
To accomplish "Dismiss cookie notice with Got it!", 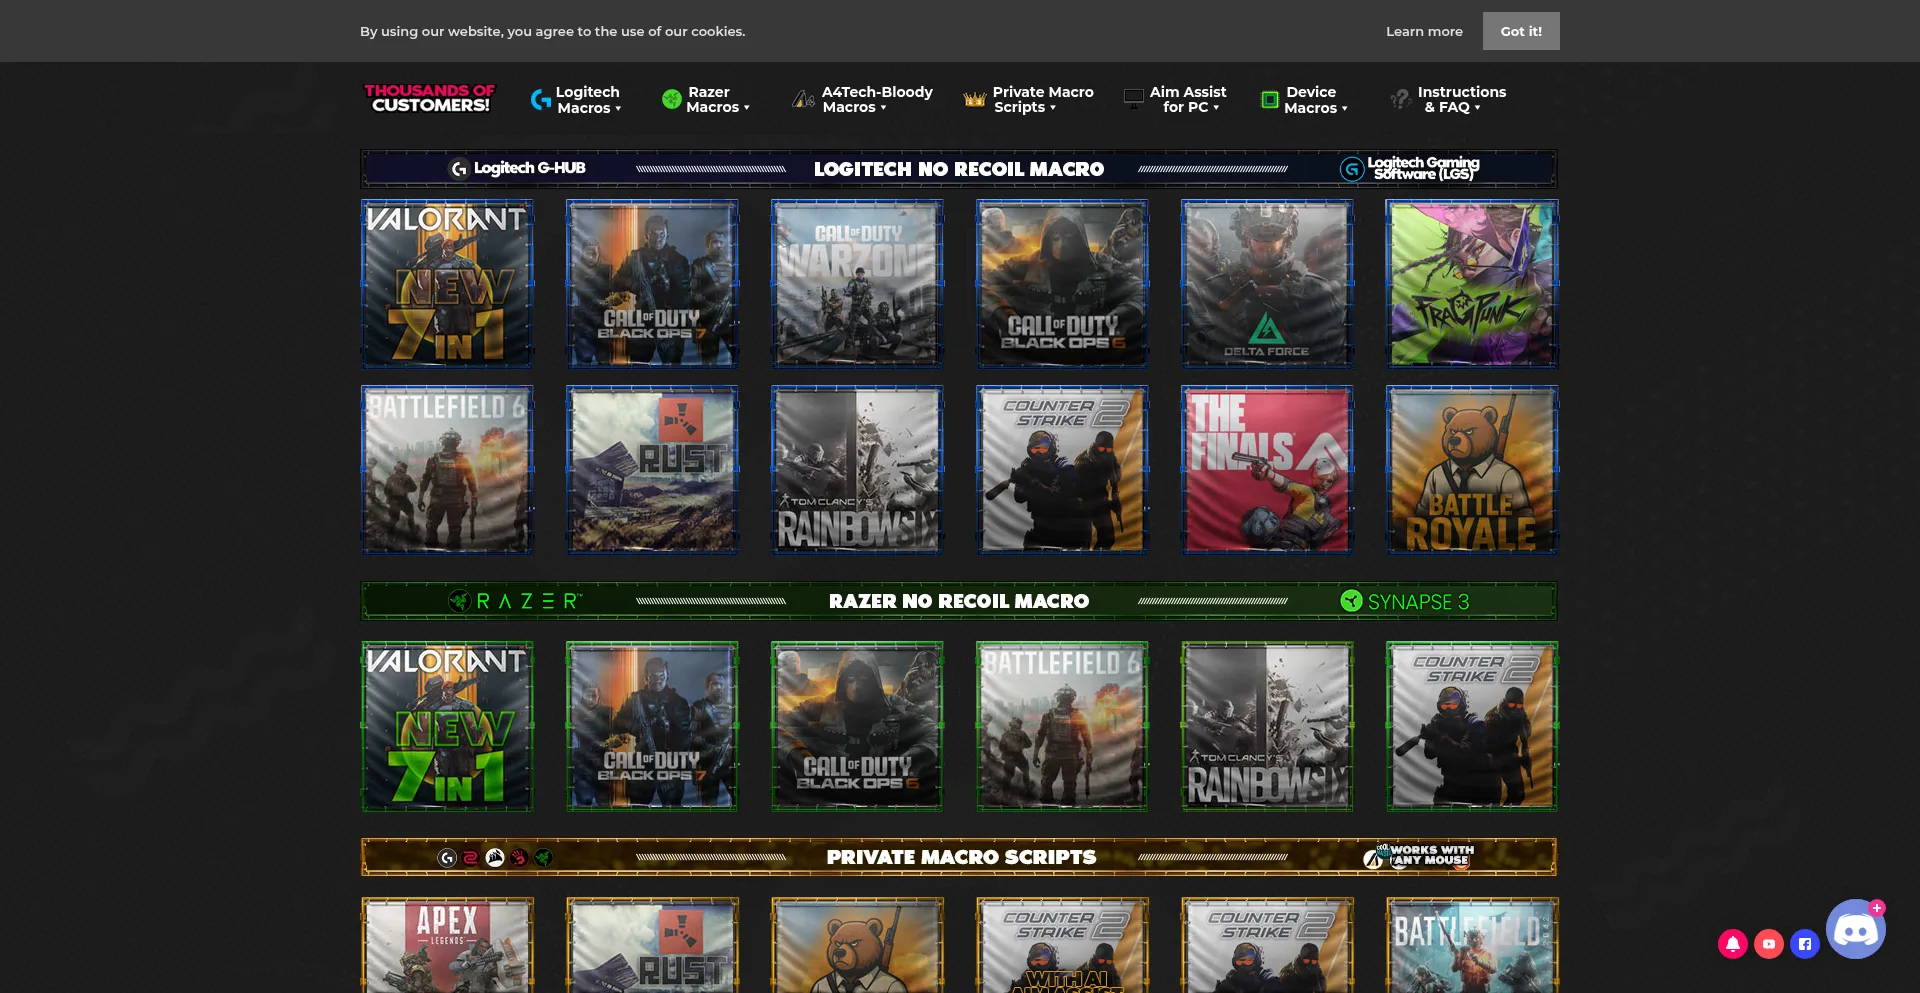I will 1521,31.
